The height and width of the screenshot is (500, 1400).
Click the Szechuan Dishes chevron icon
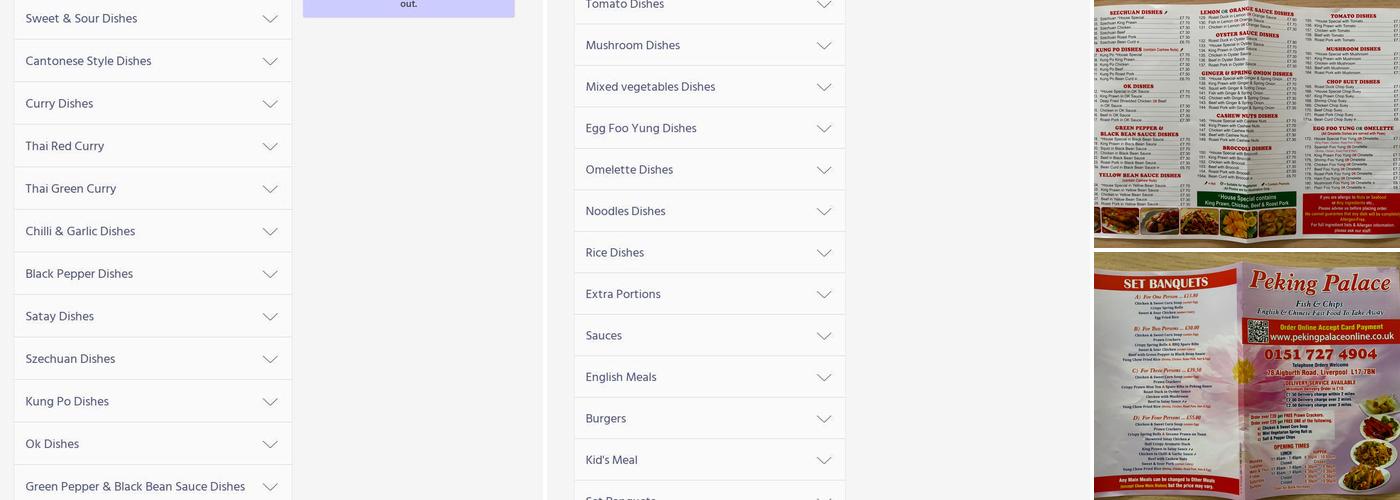click(270, 359)
